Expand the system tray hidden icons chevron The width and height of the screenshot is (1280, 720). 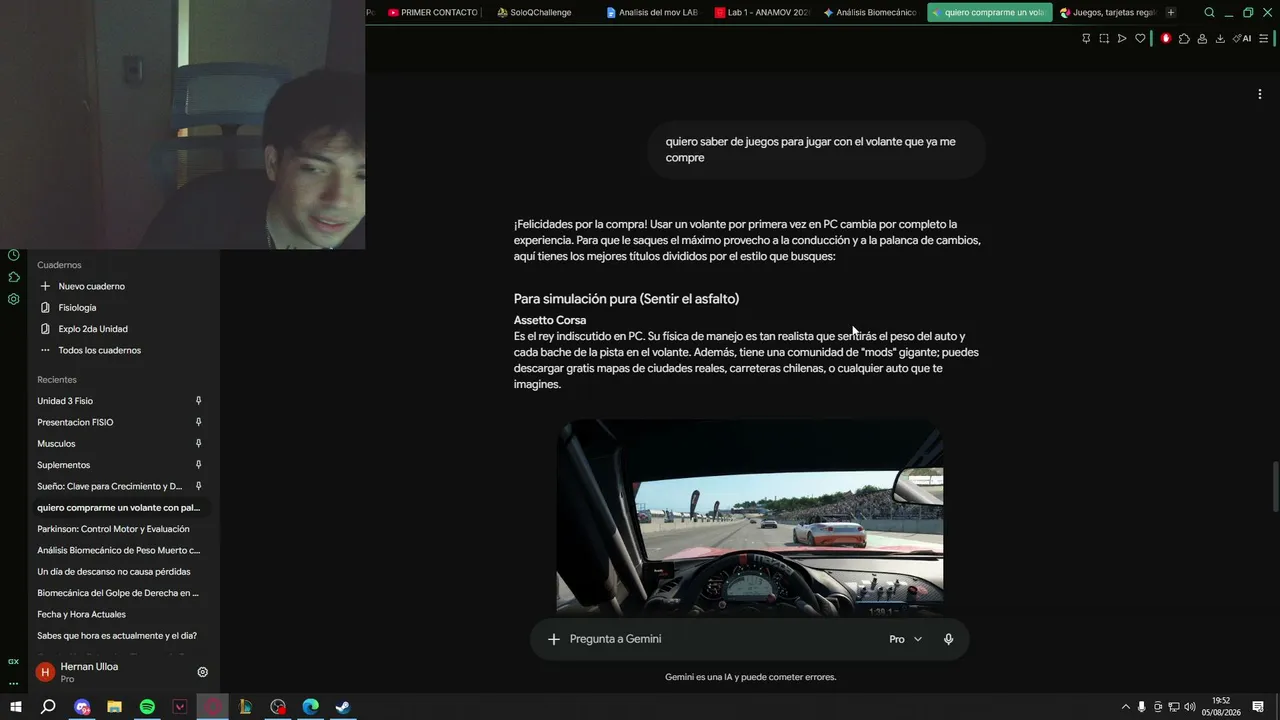tap(1125, 707)
